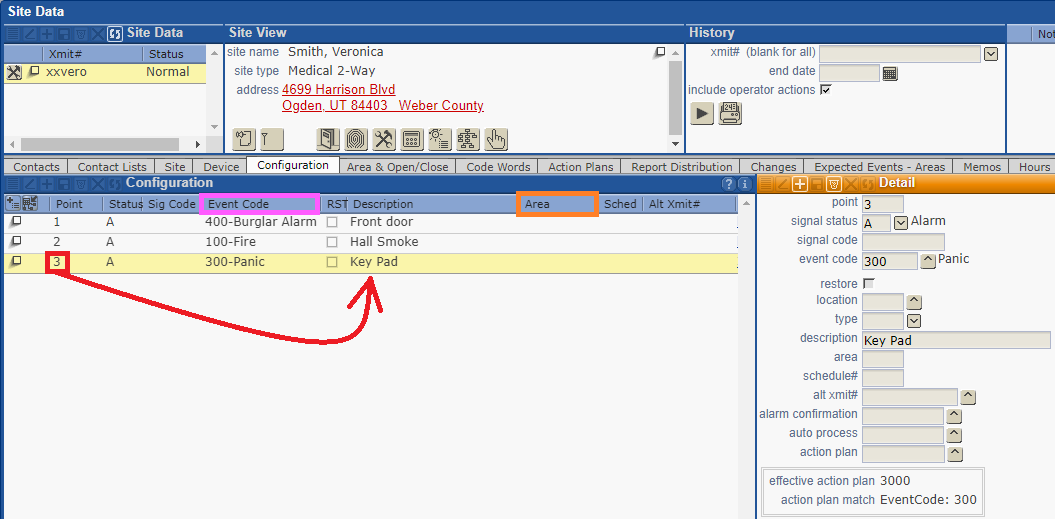1055x519 pixels.
Task: Expand the xmit# dropdown in History
Action: pyautogui.click(x=991, y=54)
